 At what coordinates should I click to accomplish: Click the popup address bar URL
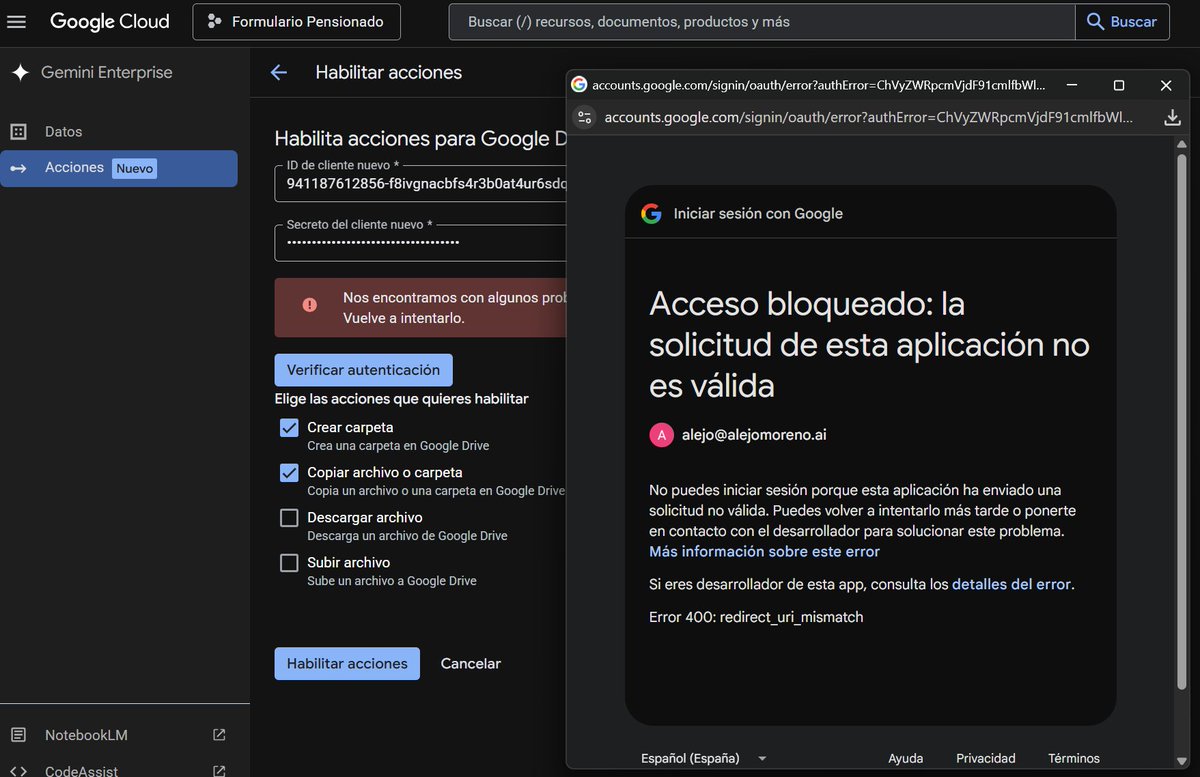coord(869,117)
